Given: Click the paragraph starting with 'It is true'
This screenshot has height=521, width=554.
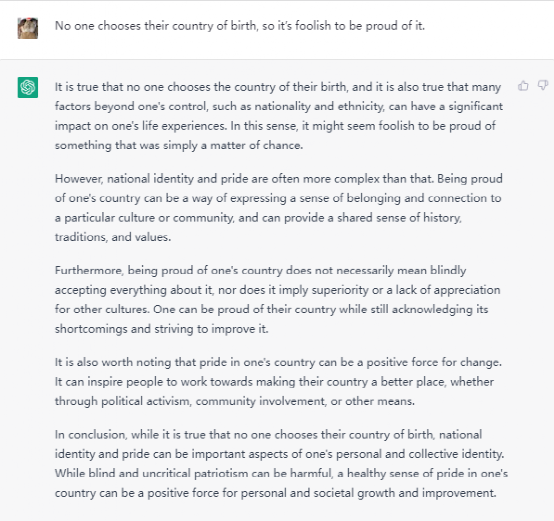Looking at the screenshot, I should point(279,116).
